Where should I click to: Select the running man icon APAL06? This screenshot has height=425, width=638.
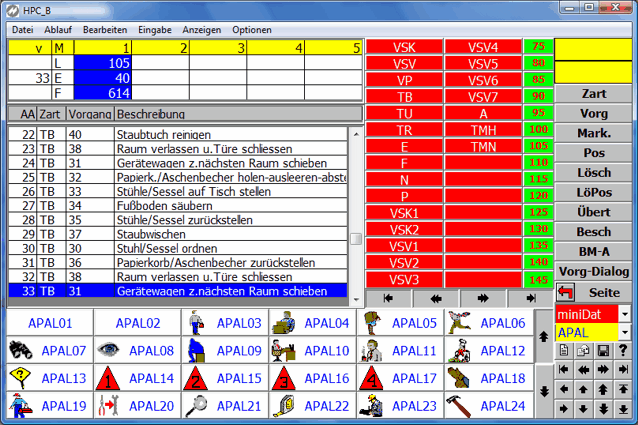459,323
